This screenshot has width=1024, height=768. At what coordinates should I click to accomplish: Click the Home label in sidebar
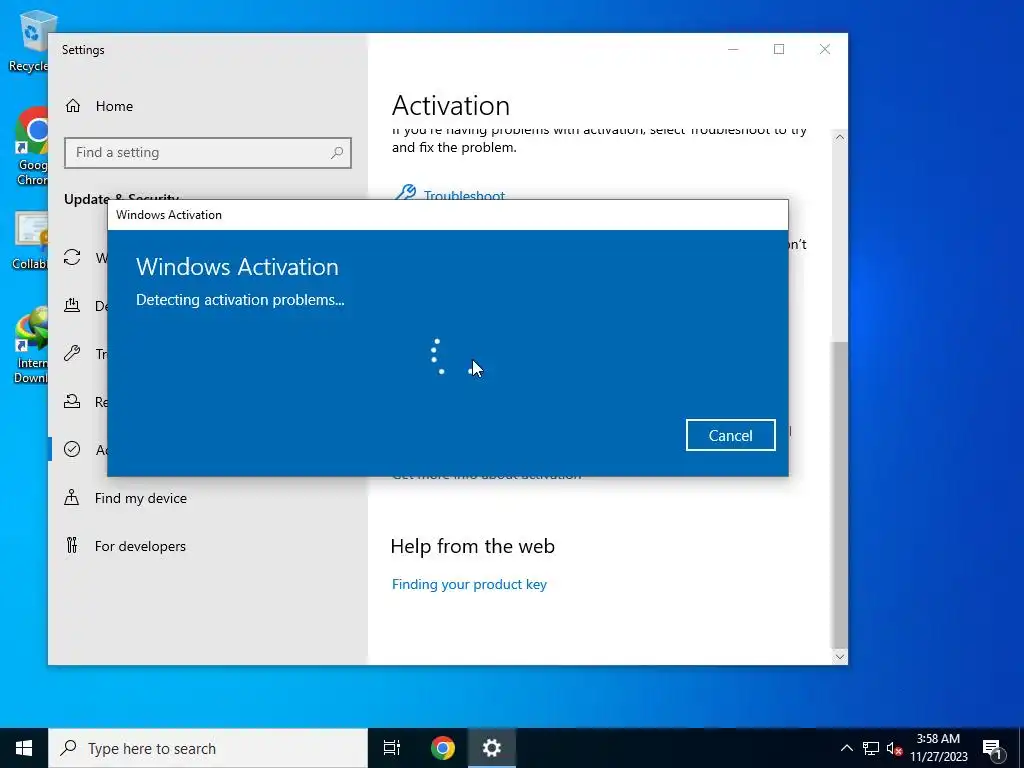(x=114, y=106)
